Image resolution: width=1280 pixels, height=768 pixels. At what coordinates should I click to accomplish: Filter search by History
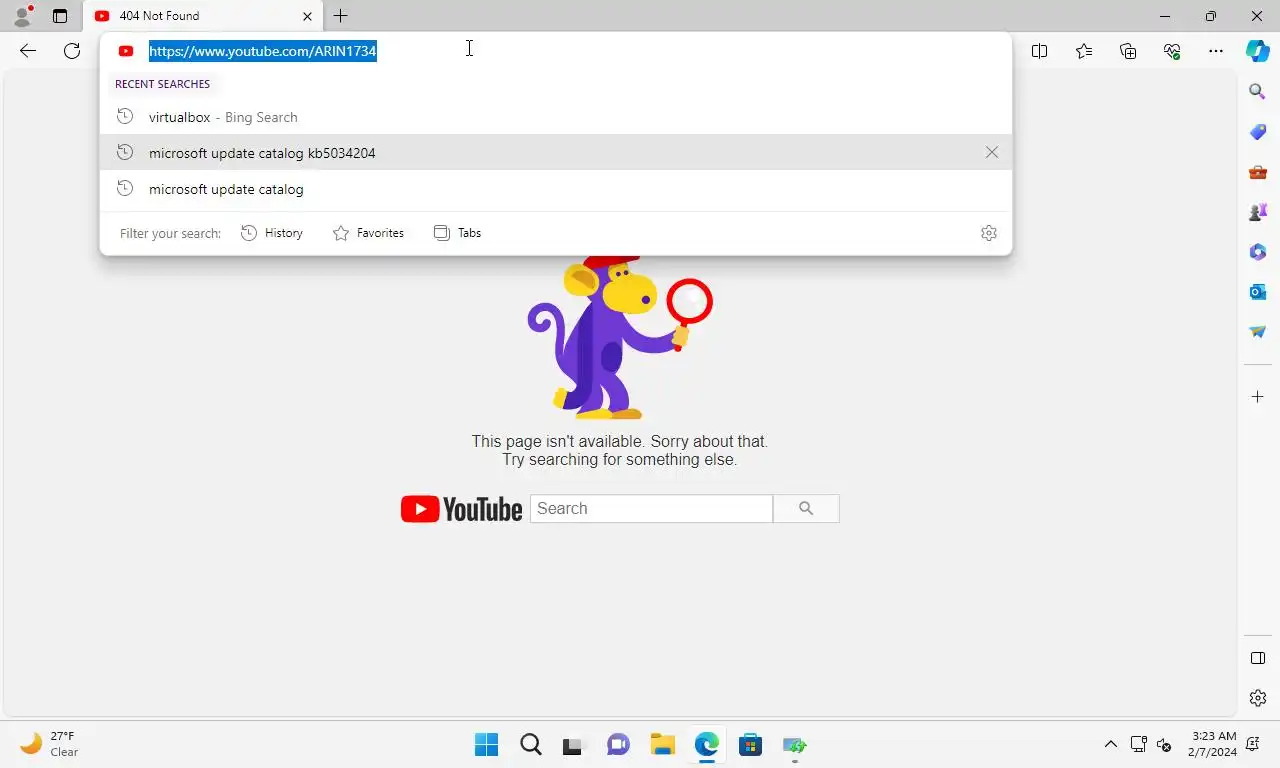(x=272, y=233)
